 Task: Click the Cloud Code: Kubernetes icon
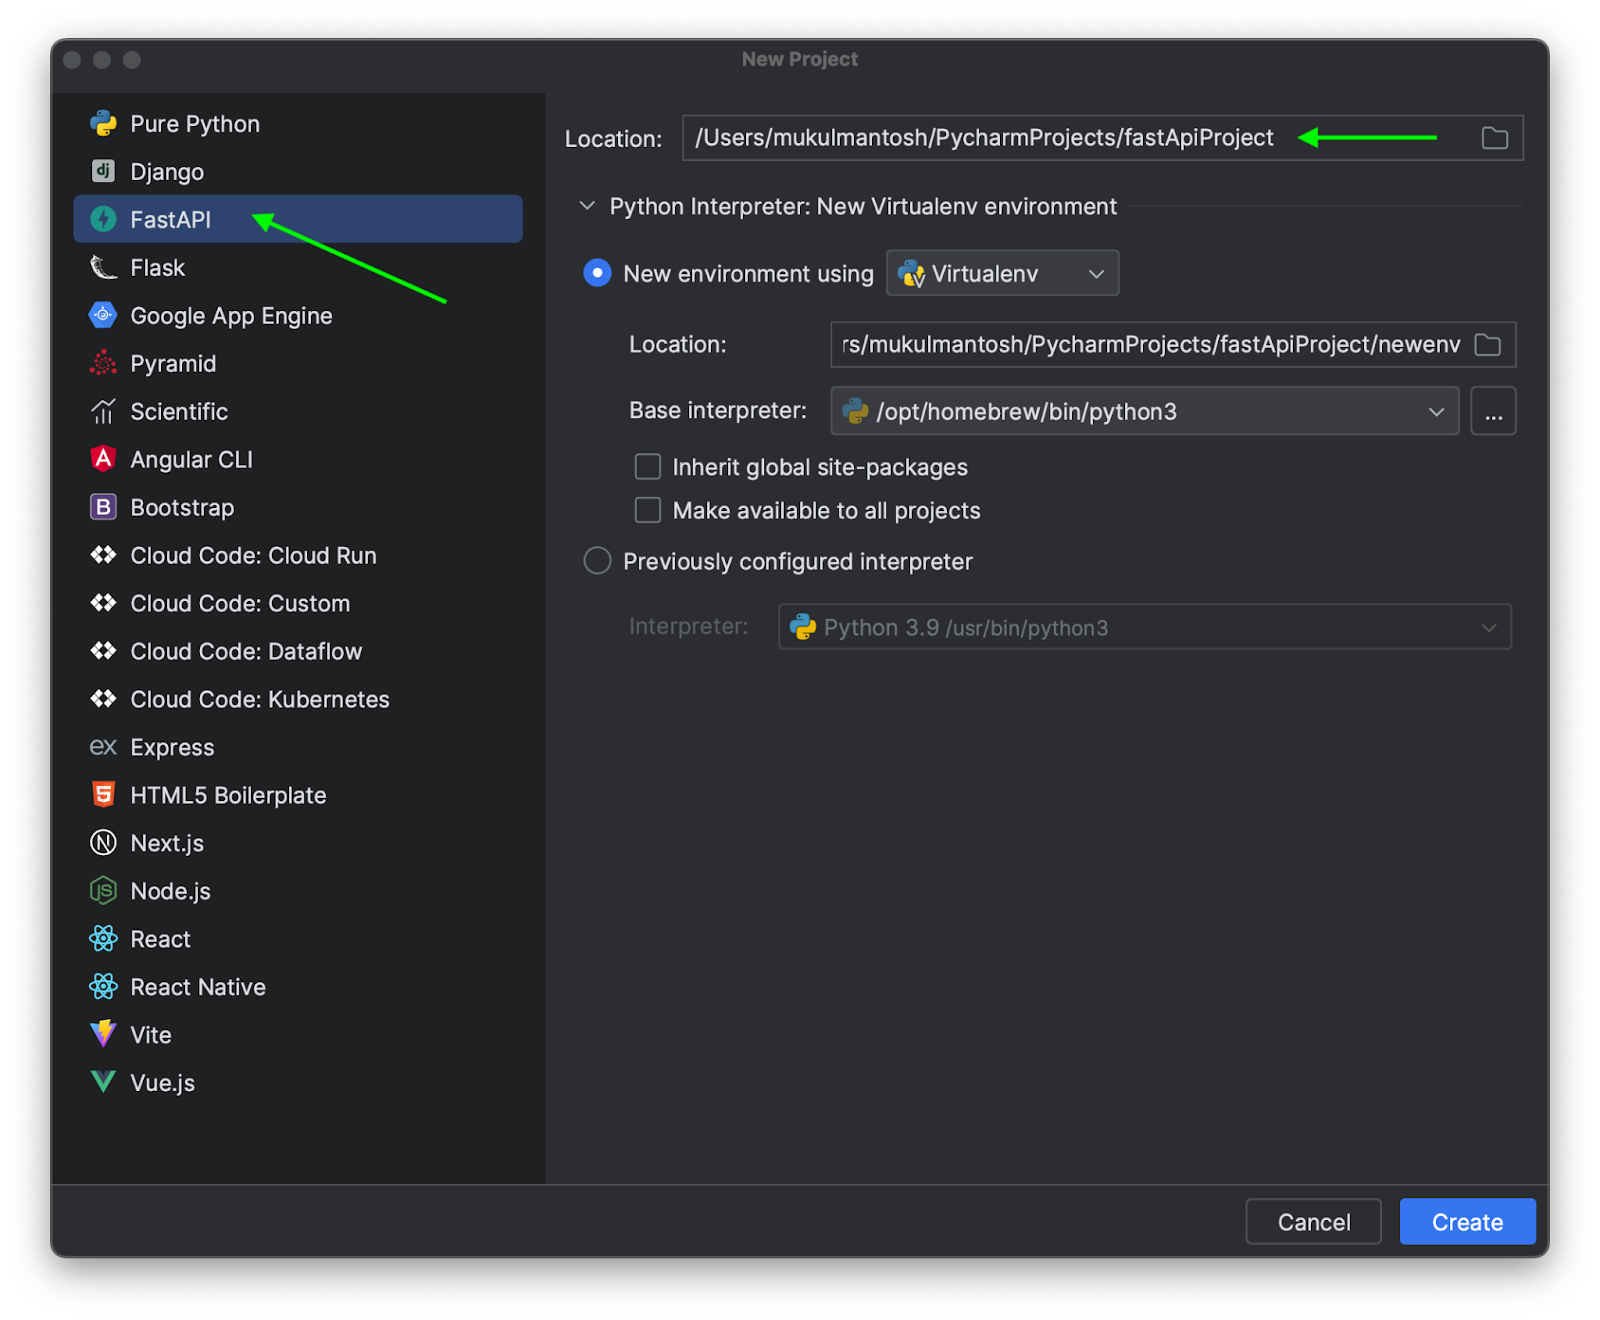[103, 699]
